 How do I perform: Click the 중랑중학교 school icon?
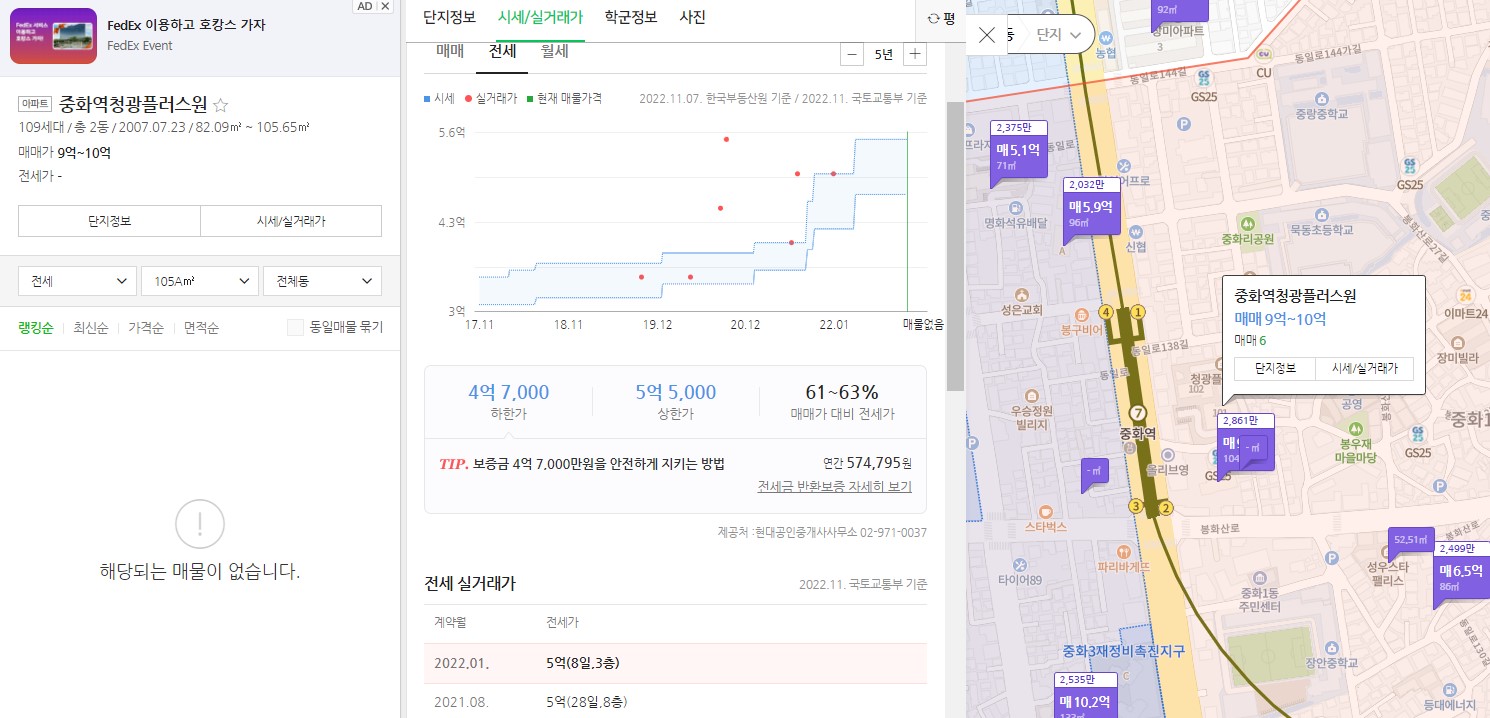(x=1322, y=99)
